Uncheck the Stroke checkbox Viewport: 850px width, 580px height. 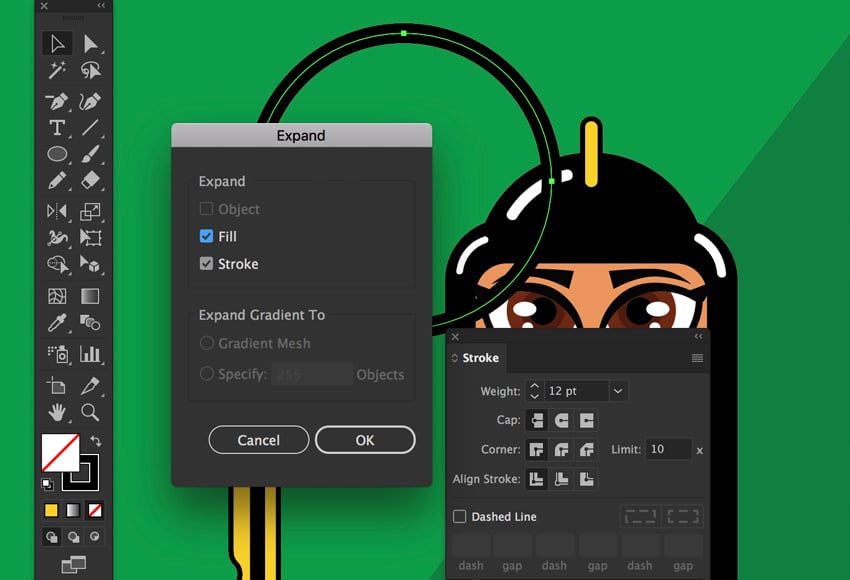point(206,263)
